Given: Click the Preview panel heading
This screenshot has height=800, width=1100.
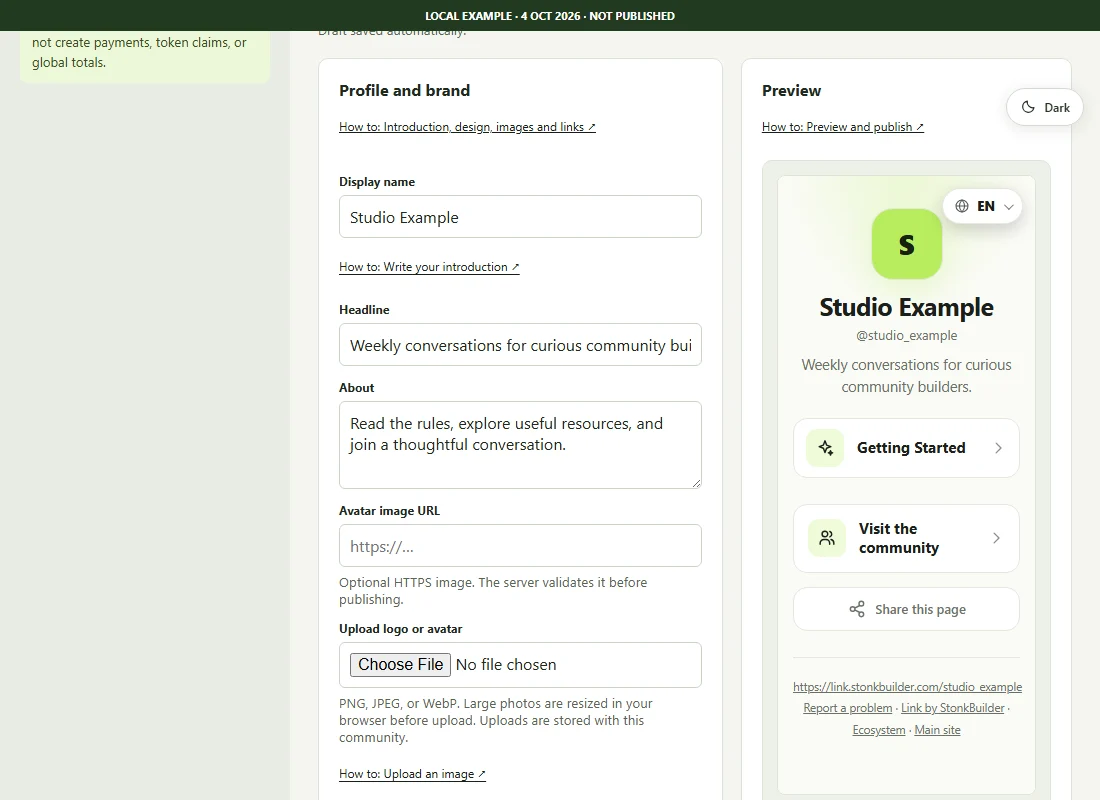Looking at the screenshot, I should [791, 91].
